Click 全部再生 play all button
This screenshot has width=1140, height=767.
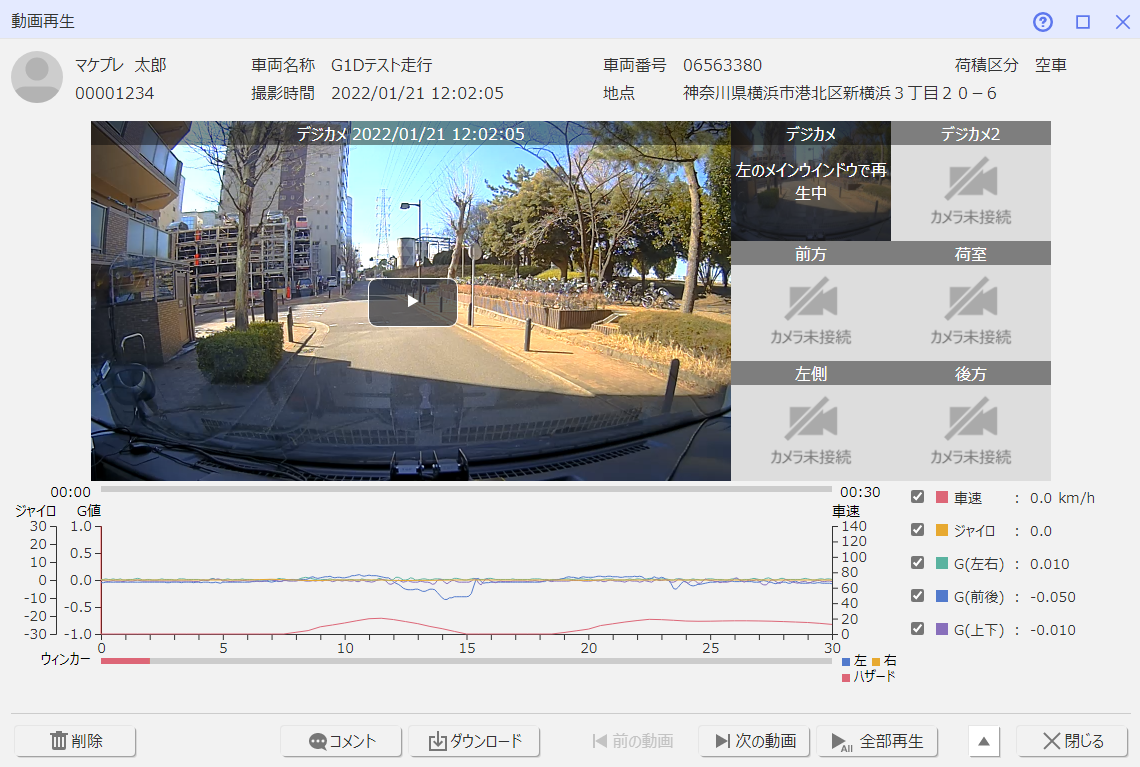878,741
